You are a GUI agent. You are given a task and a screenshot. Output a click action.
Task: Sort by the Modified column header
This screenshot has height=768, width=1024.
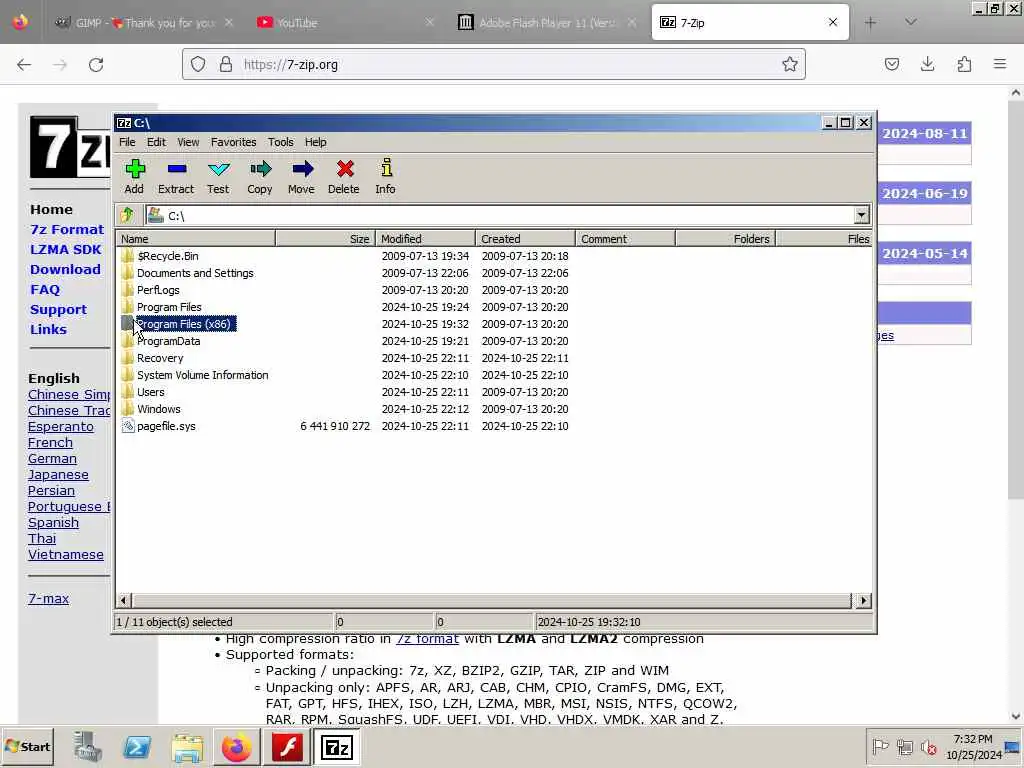pos(425,239)
